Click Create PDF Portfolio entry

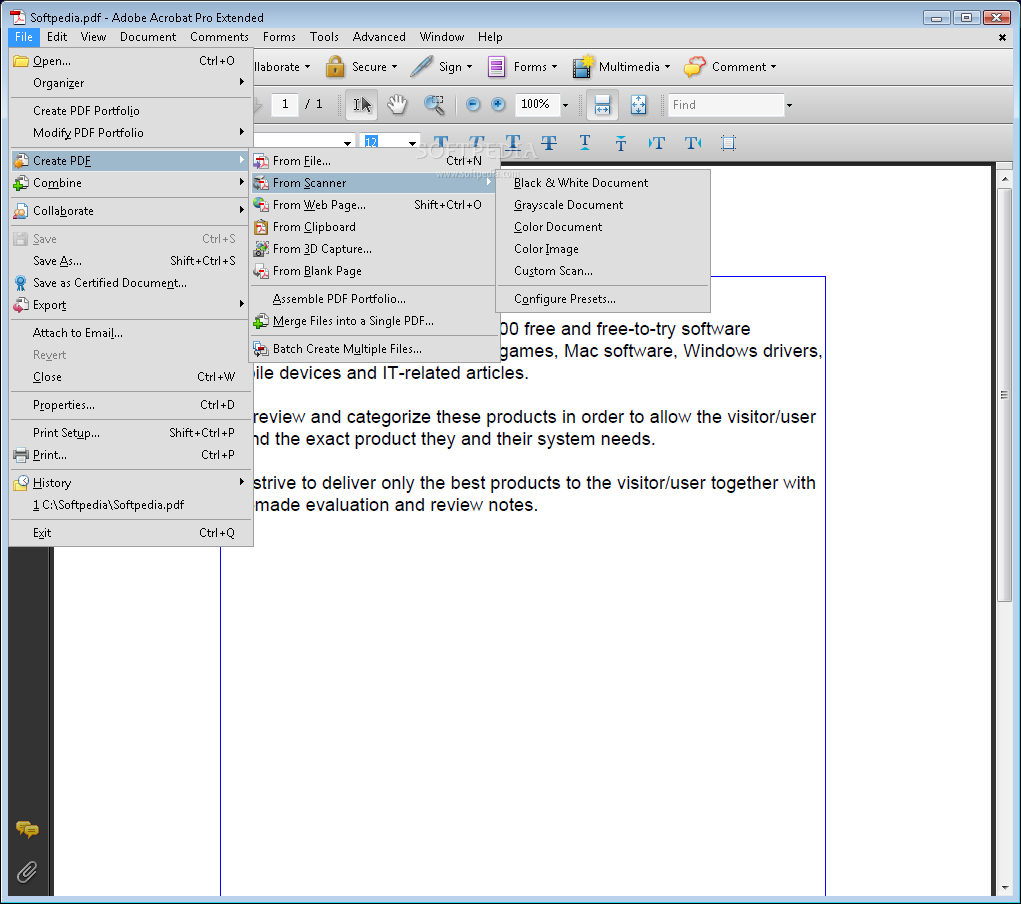point(131,111)
